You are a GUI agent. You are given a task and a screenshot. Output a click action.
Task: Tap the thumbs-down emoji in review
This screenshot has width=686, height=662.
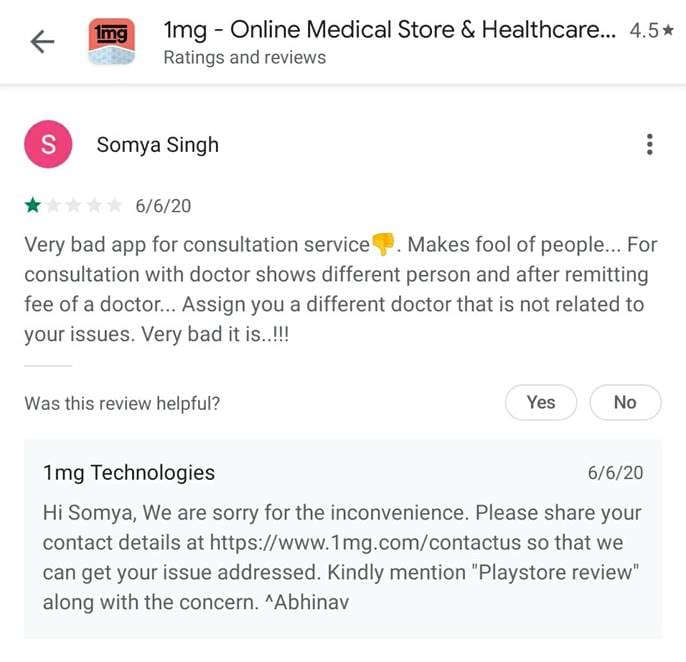tap(383, 244)
